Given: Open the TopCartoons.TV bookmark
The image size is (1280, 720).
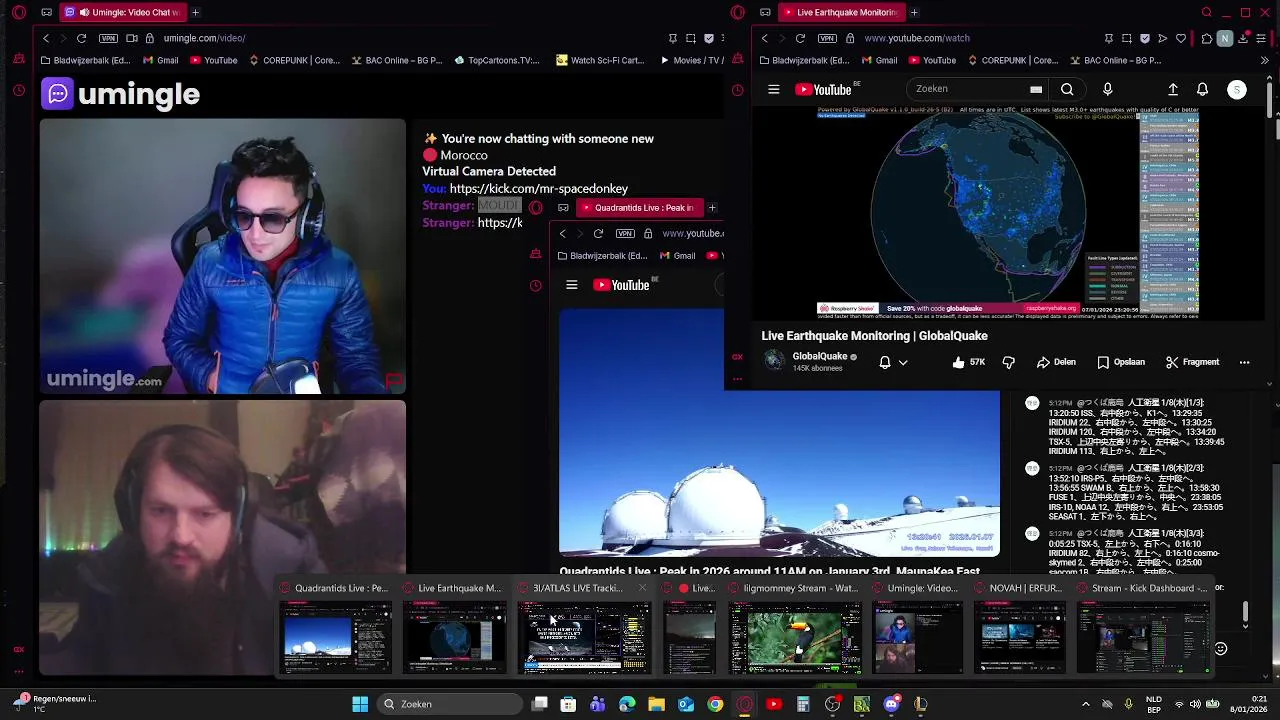Looking at the screenshot, I should click(x=496, y=60).
